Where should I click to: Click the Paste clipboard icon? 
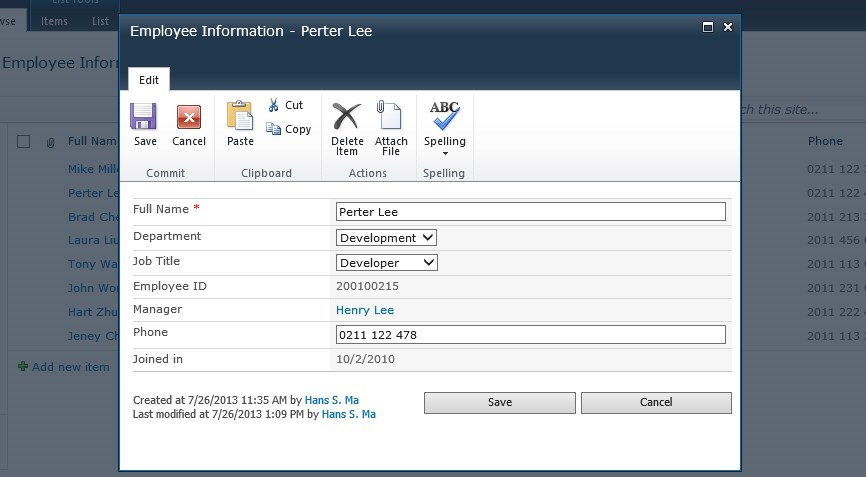point(240,115)
